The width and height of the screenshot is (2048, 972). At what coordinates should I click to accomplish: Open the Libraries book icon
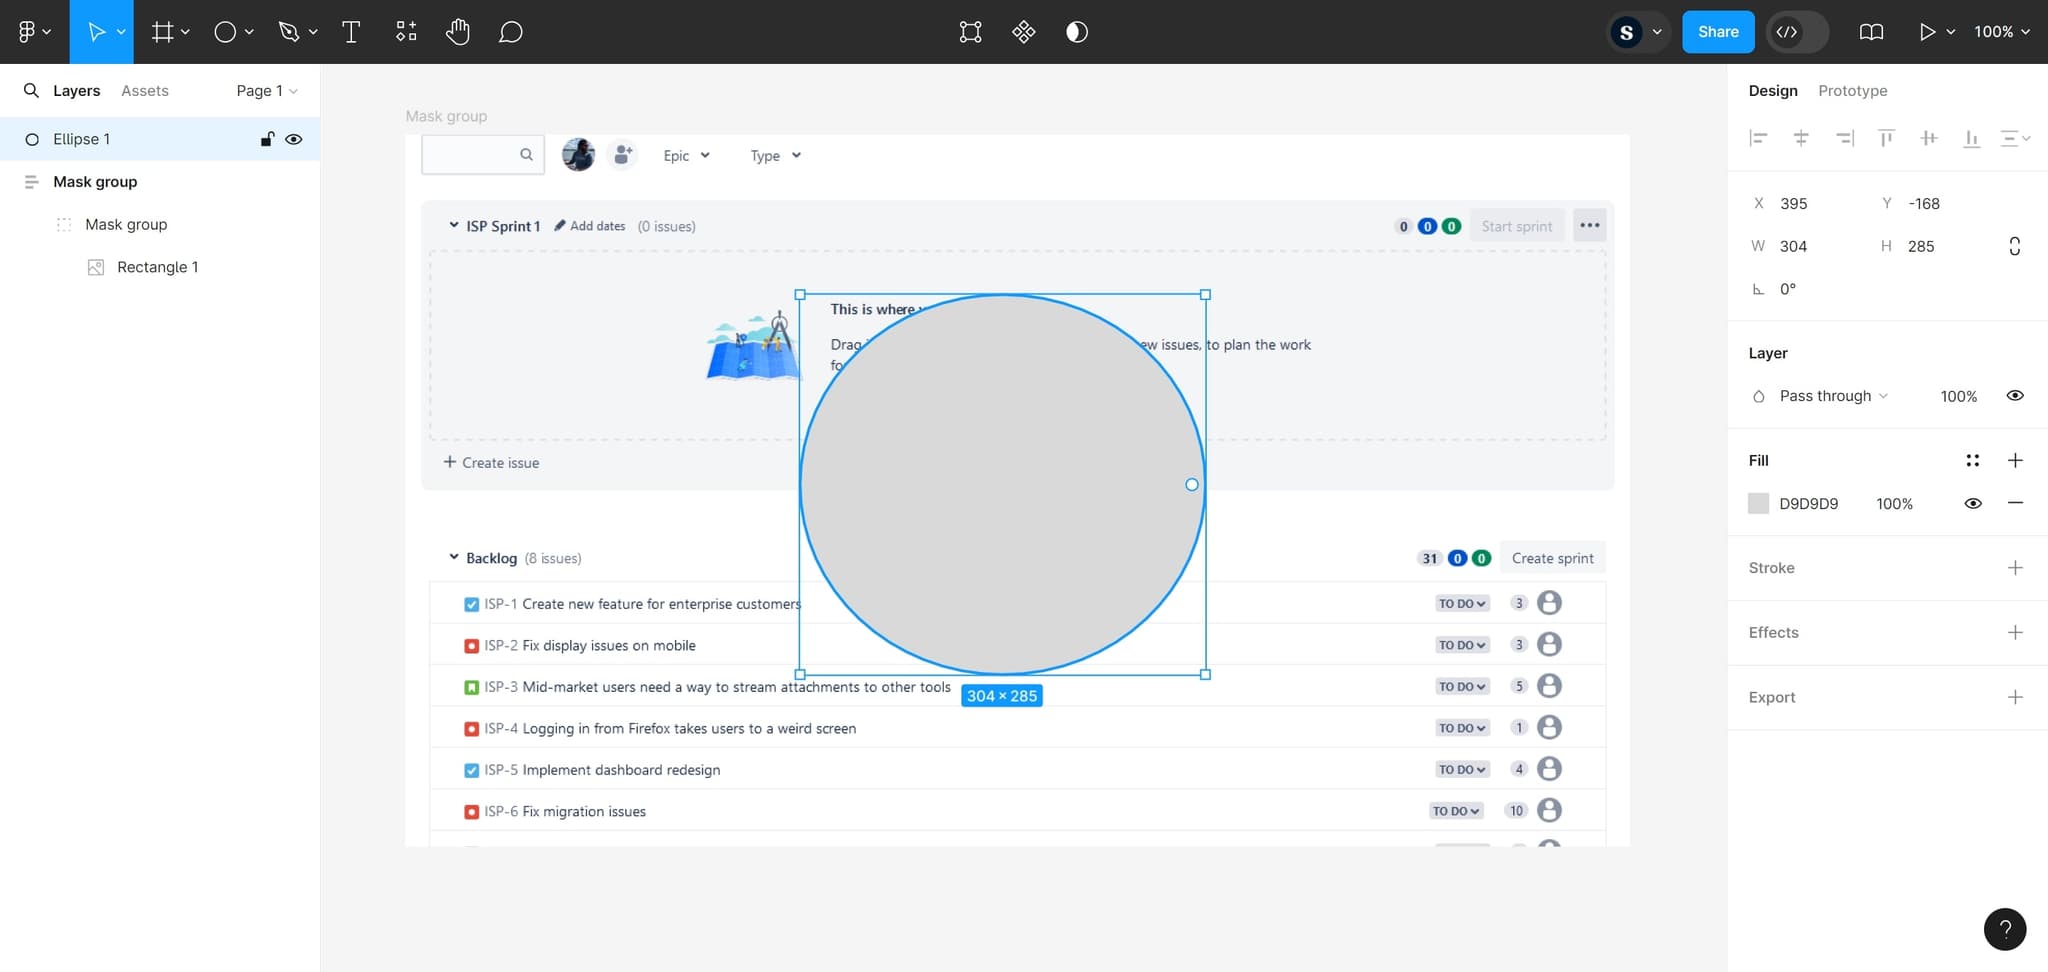[x=1871, y=32]
